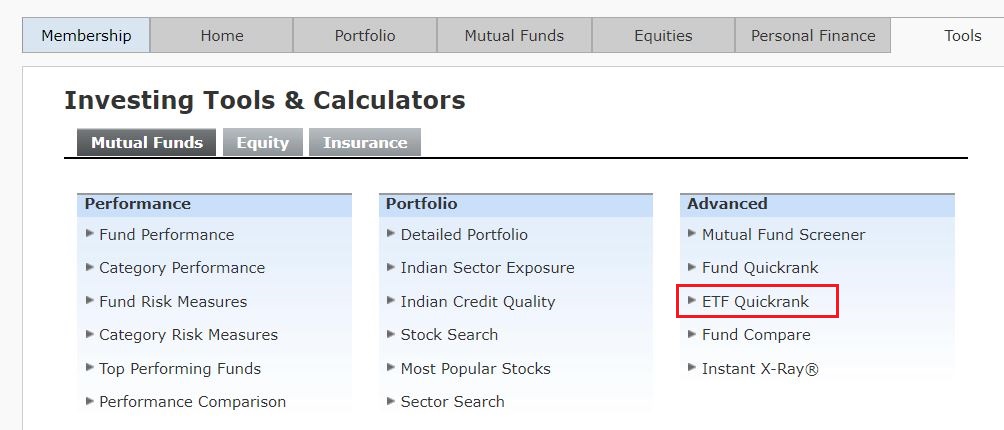Open the Mutual Fund Screener
This screenshot has height=430, width=1004.
783,235
